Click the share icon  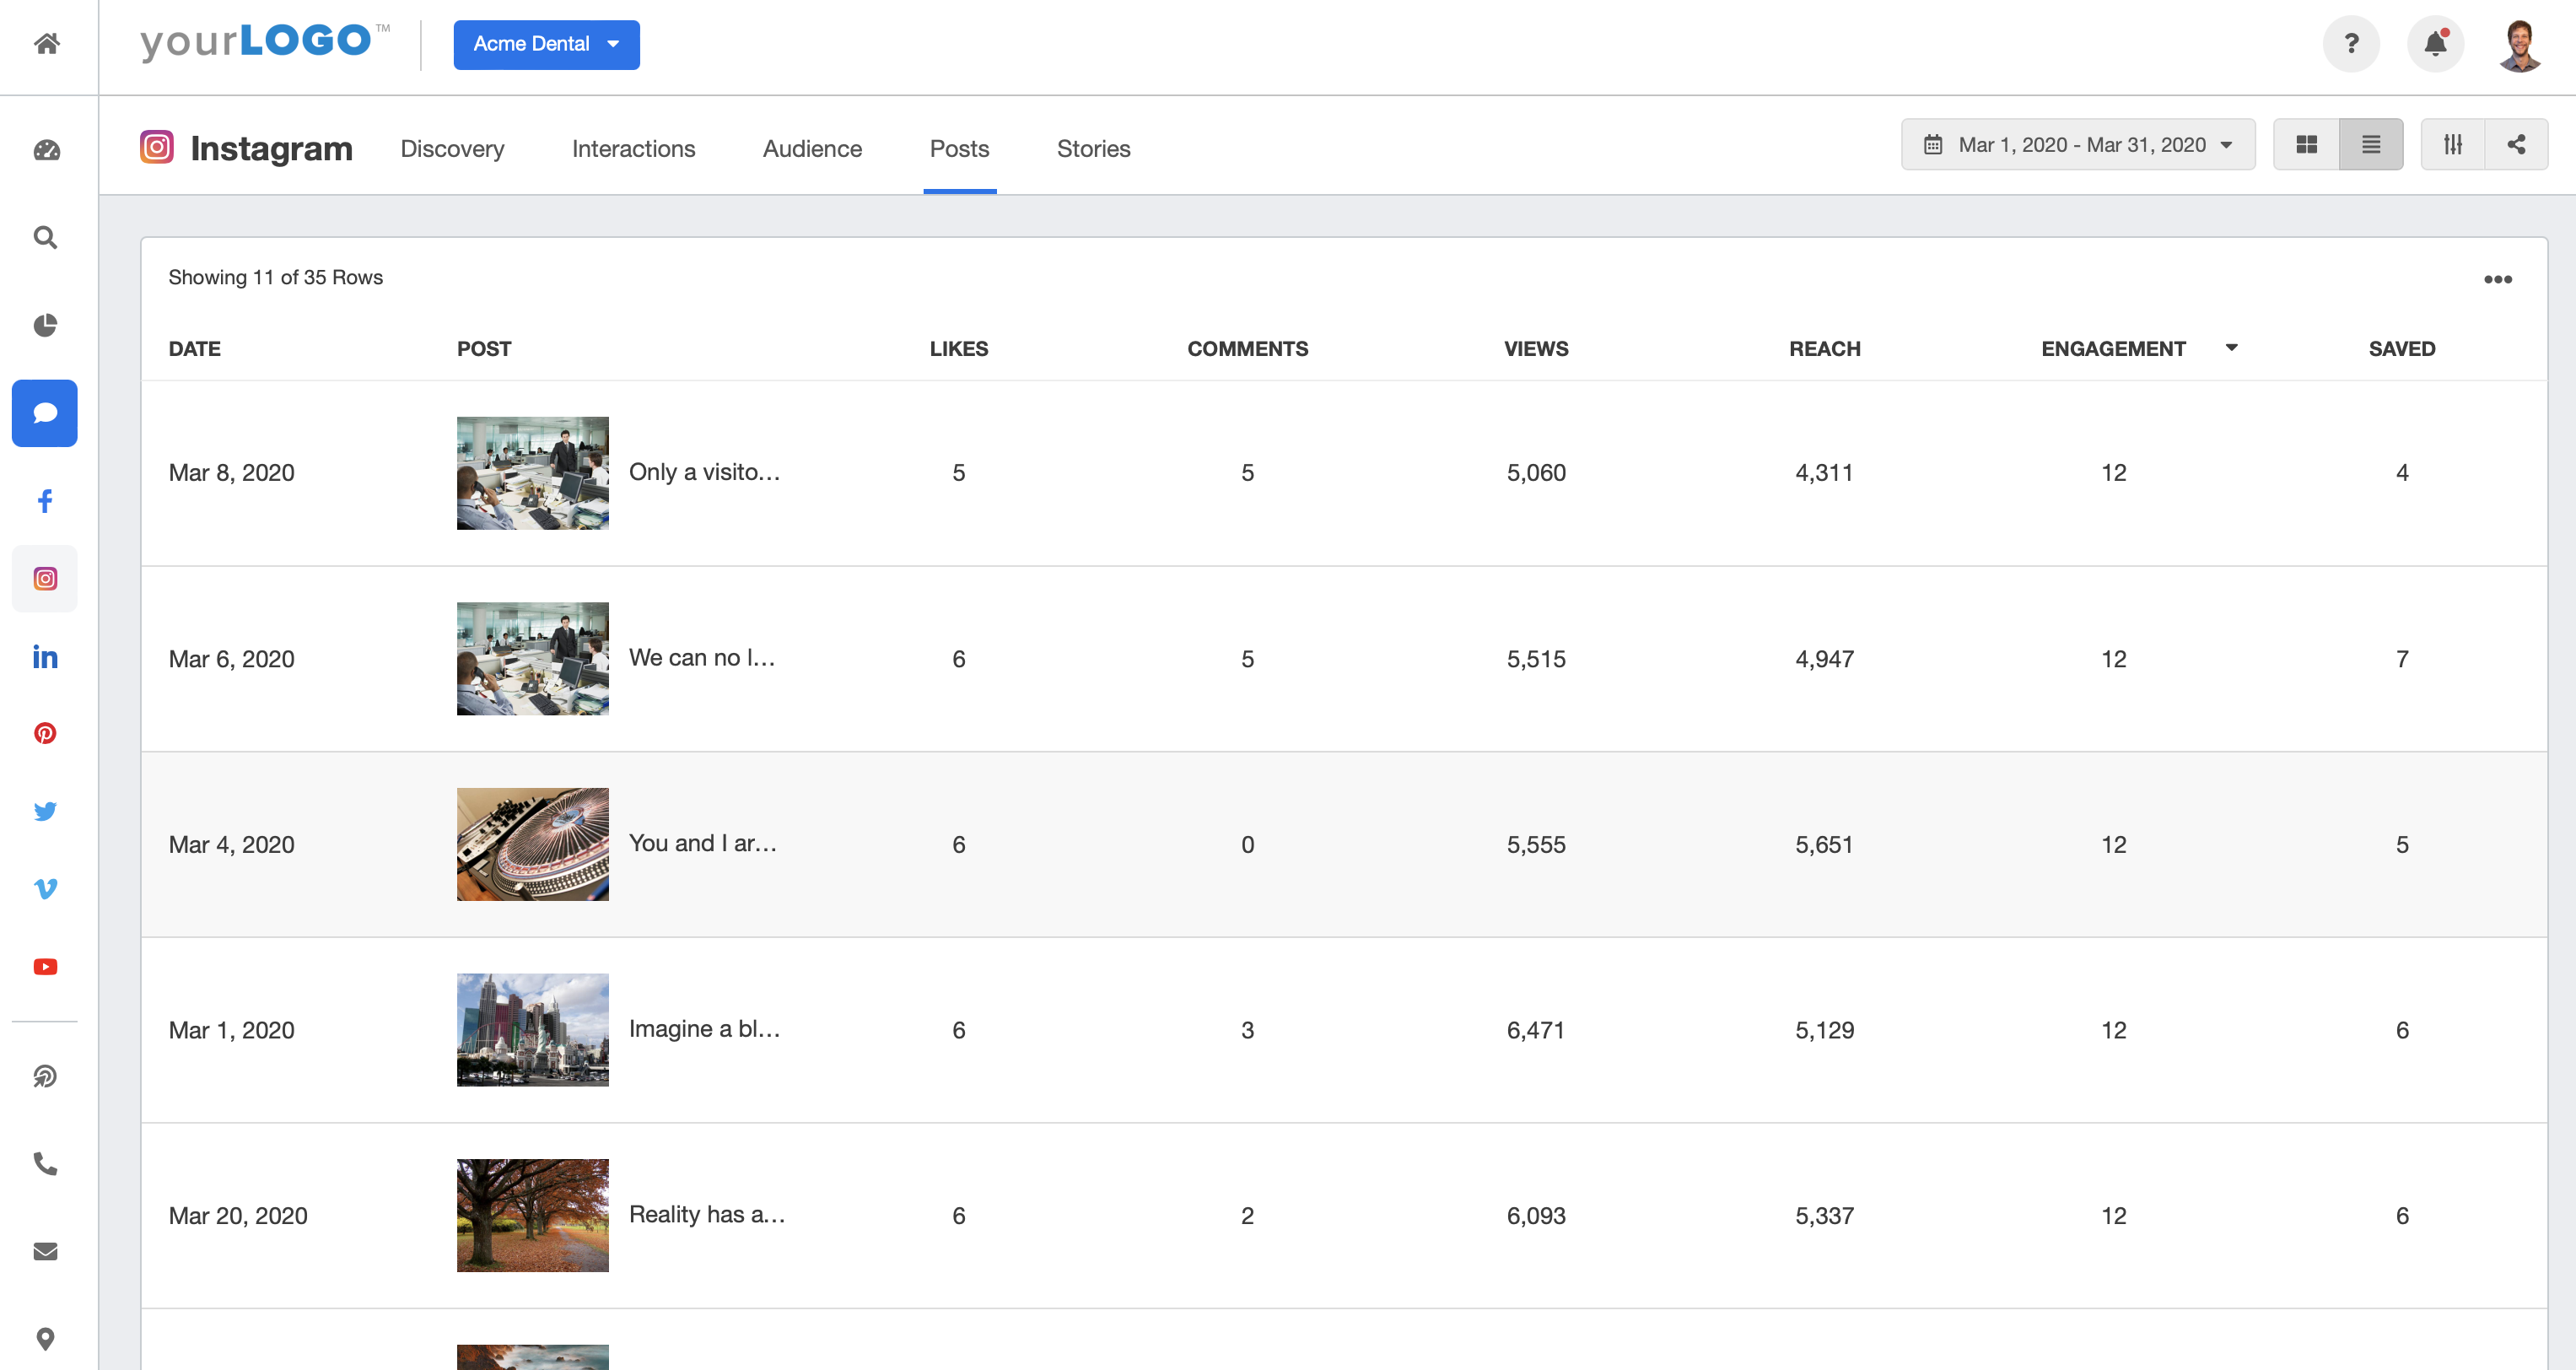click(2516, 145)
